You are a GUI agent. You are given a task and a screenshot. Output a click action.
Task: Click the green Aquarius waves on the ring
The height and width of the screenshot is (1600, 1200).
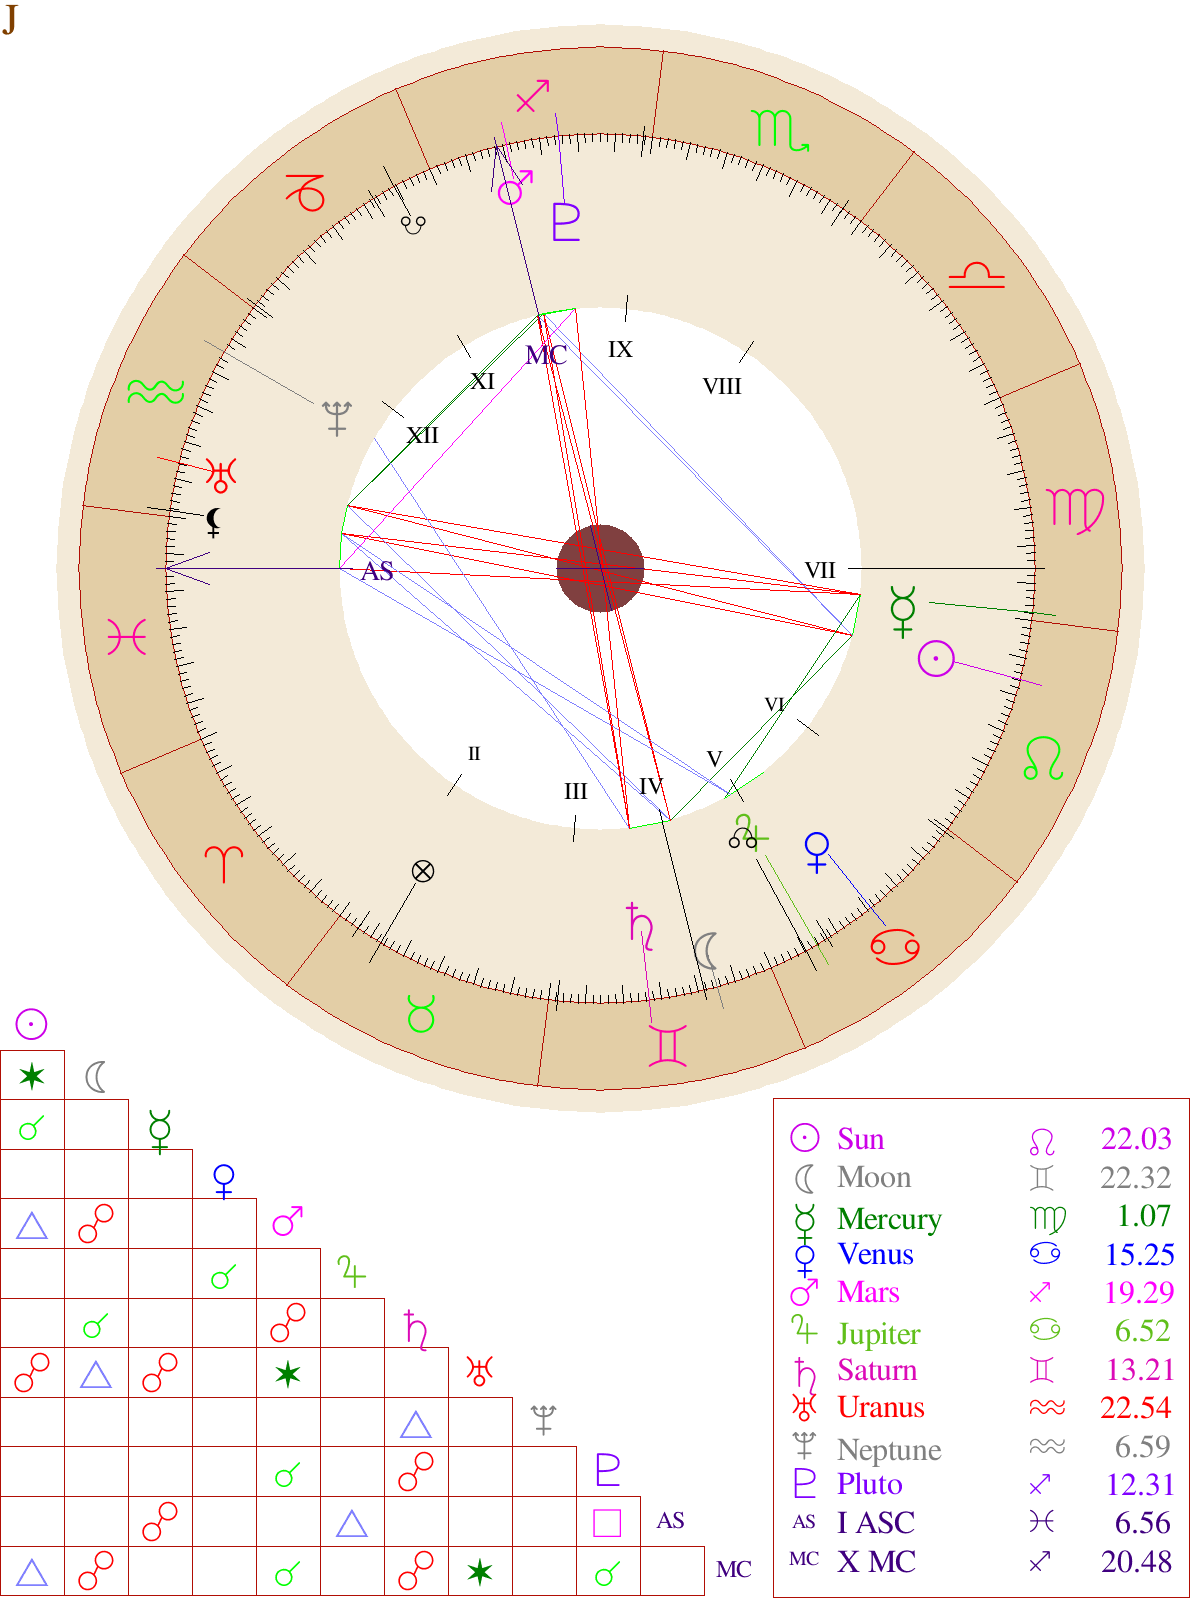156,392
